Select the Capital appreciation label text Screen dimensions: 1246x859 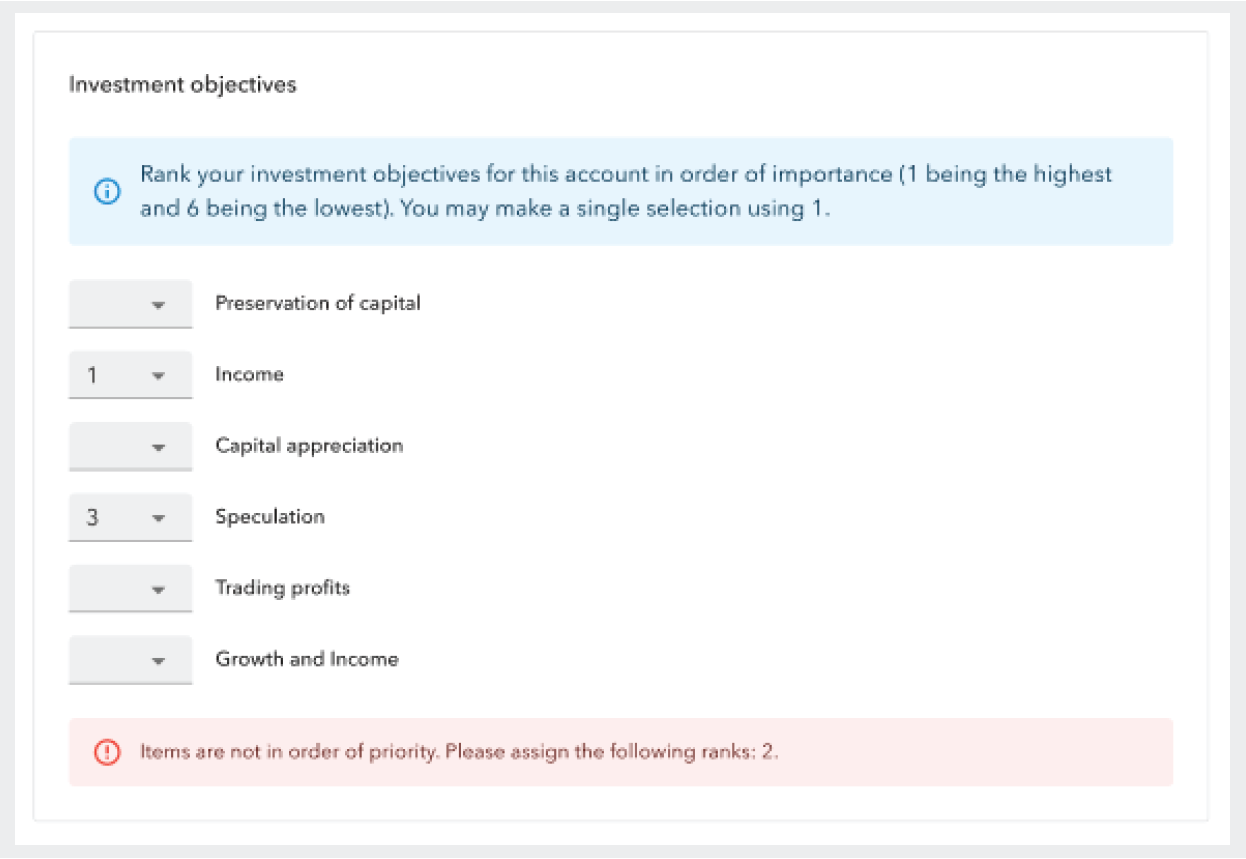click(309, 445)
